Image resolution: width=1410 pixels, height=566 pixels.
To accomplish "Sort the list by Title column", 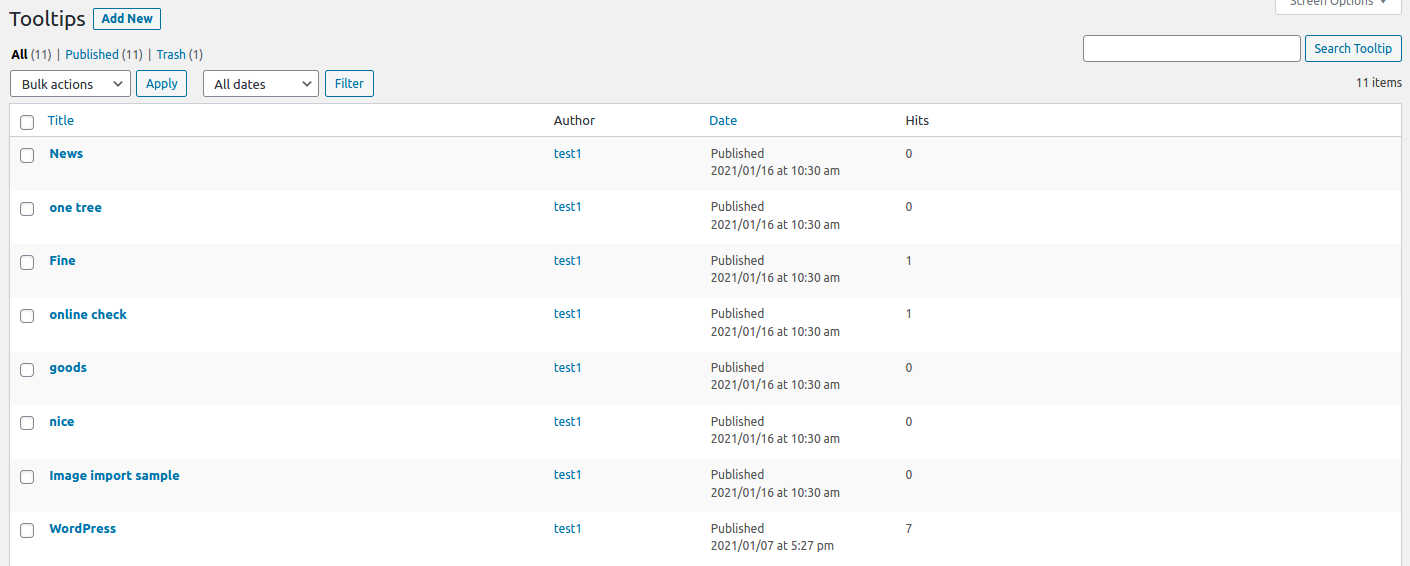I will pyautogui.click(x=61, y=121).
